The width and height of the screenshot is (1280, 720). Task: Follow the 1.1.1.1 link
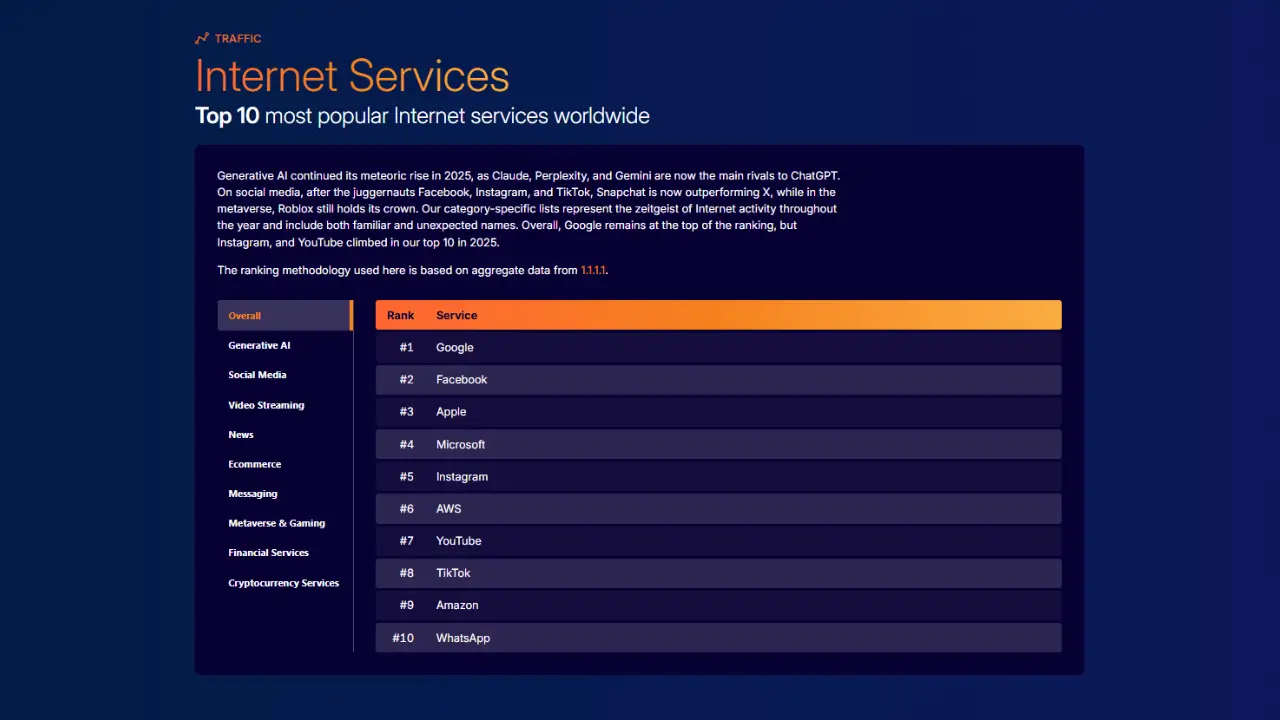[x=594, y=270]
